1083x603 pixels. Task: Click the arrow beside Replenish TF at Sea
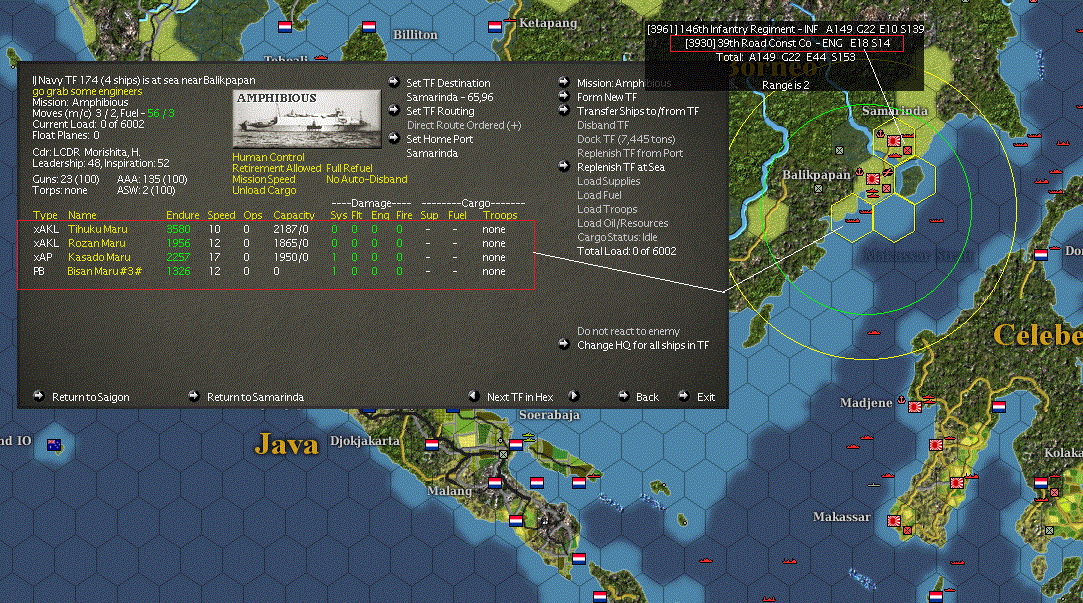[564, 166]
